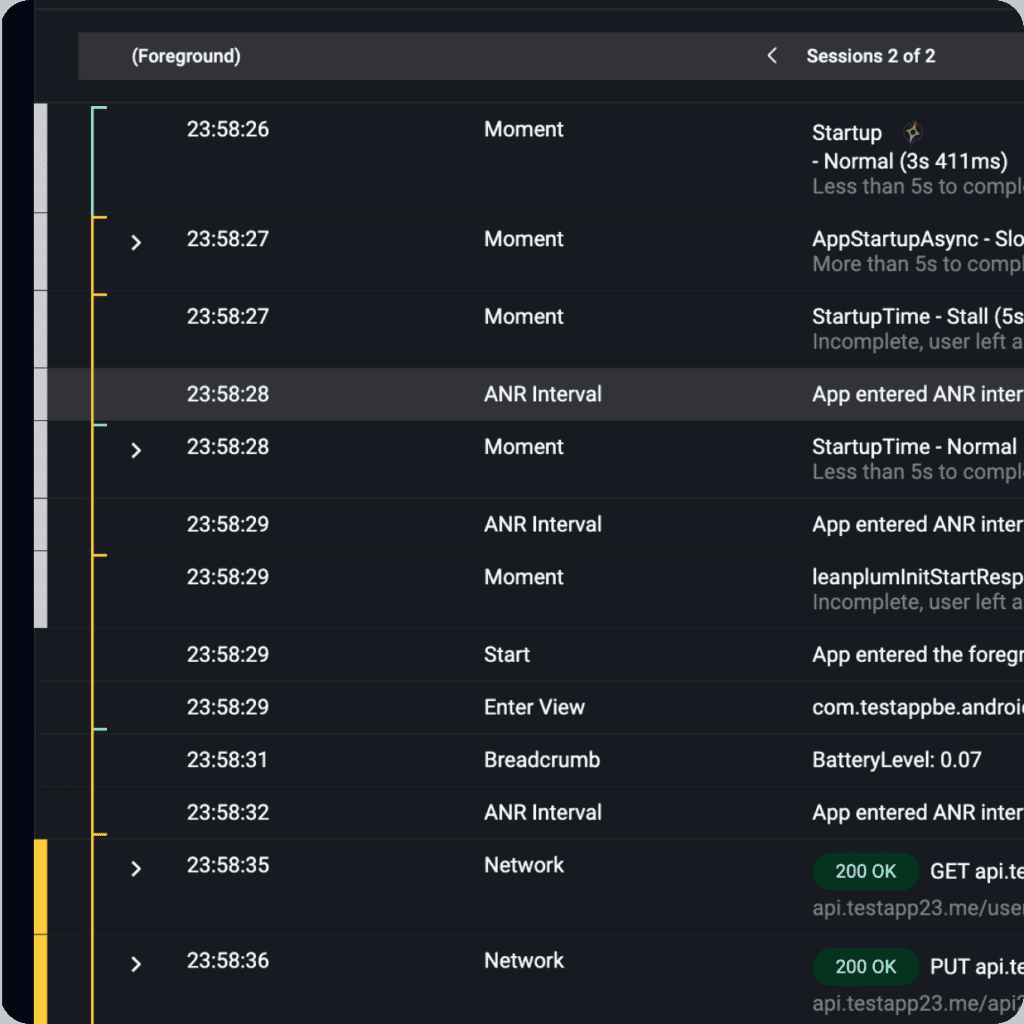
Task: Click the Sessions 2 of 2 header
Action: pyautogui.click(x=871, y=56)
